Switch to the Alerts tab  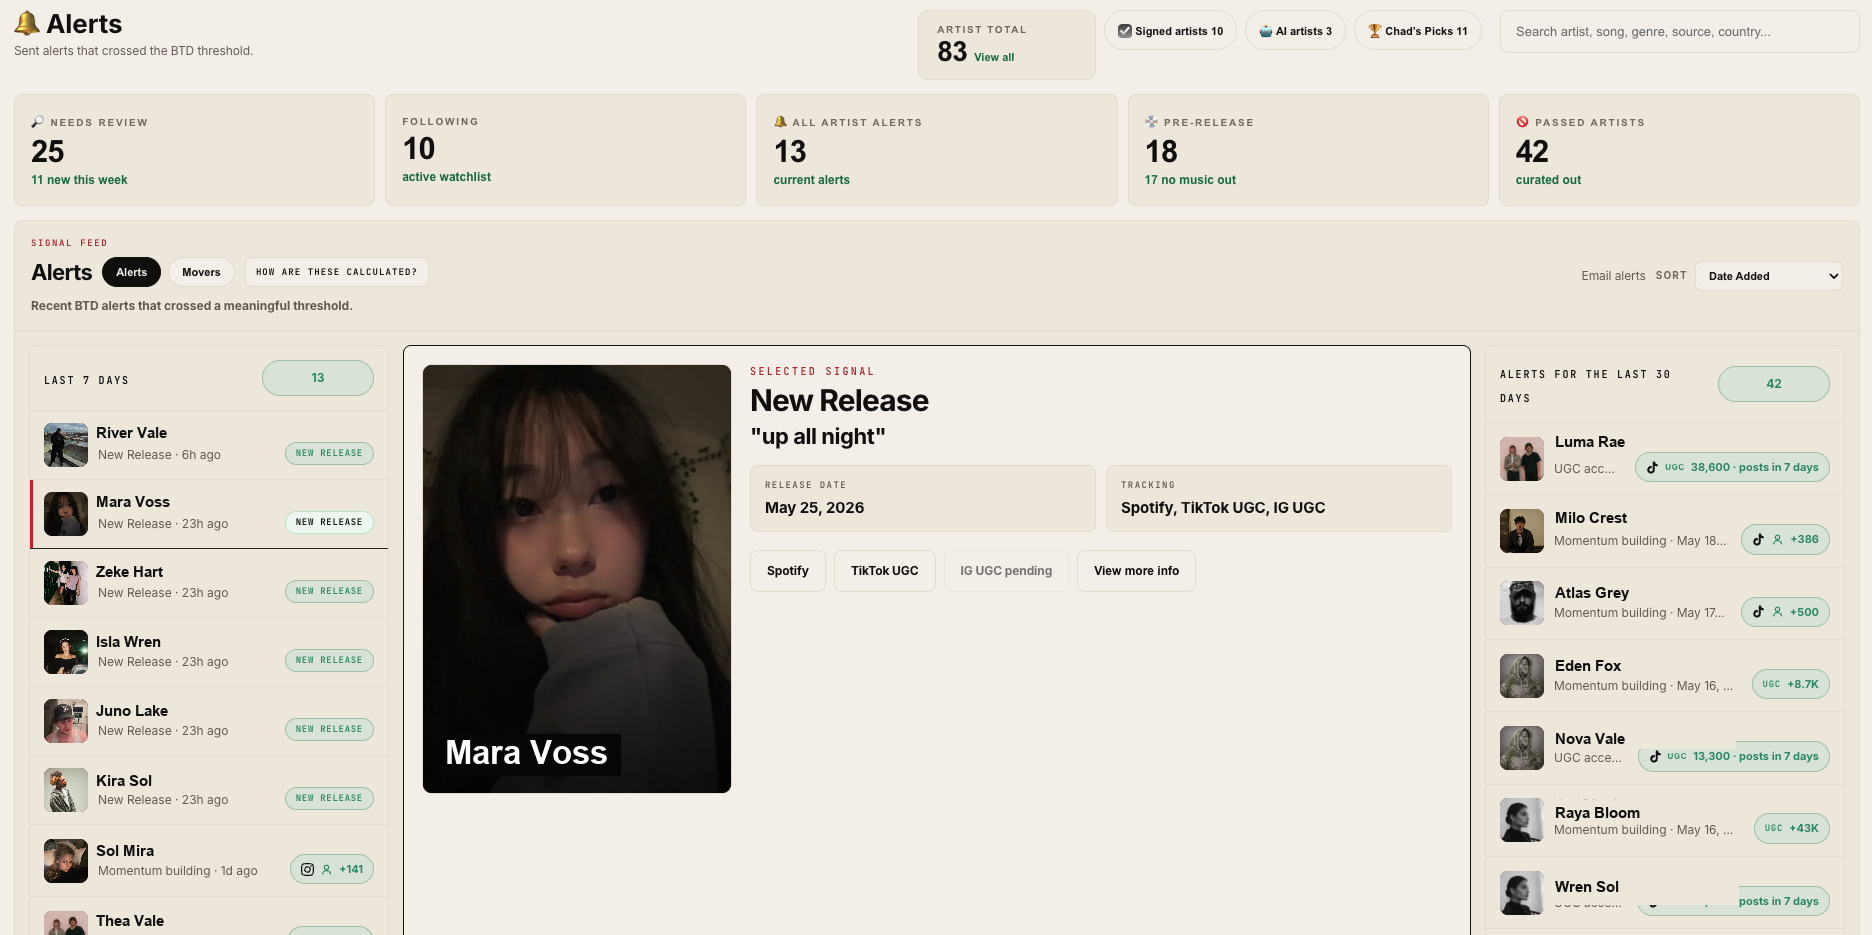131,272
